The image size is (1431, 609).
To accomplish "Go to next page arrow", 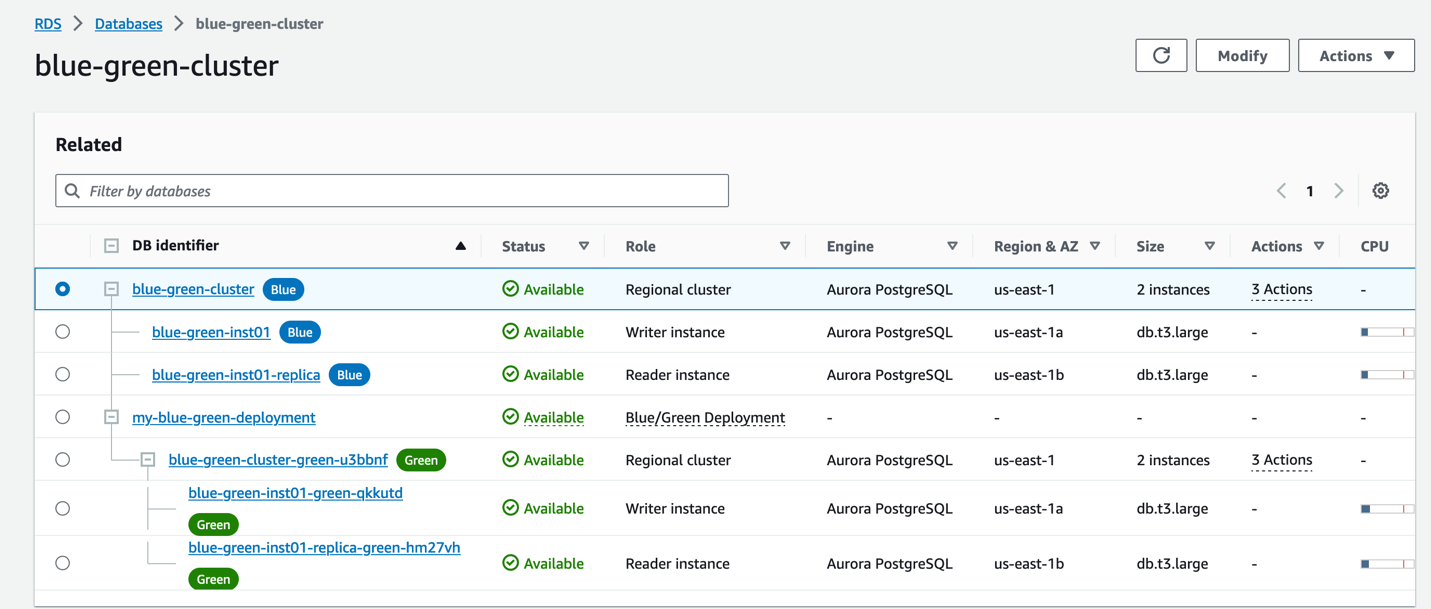I will pyautogui.click(x=1339, y=191).
